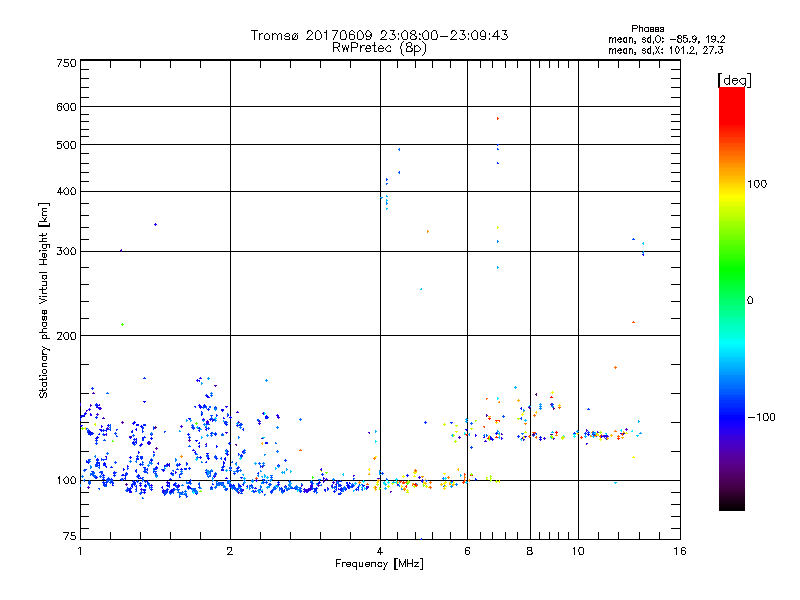The height and width of the screenshot is (600, 800).
Task: Click the '[deg]' colorbar unit label
Action: click(x=734, y=80)
